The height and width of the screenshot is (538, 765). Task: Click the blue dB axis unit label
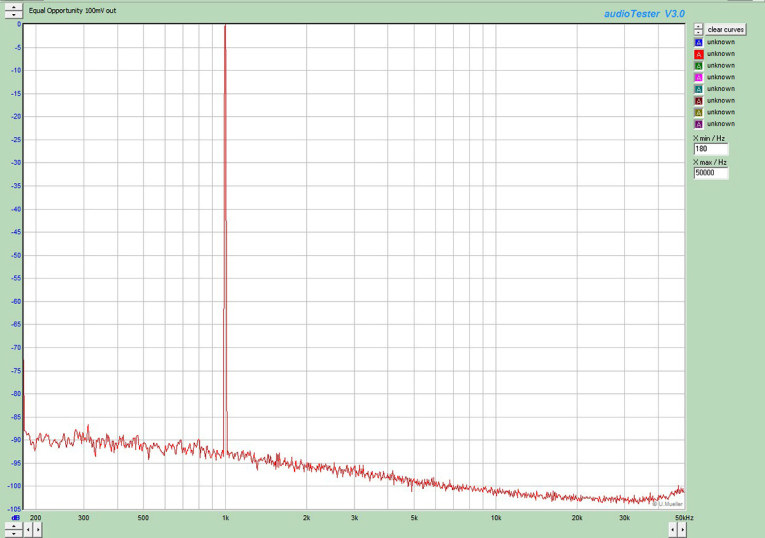click(x=16, y=518)
